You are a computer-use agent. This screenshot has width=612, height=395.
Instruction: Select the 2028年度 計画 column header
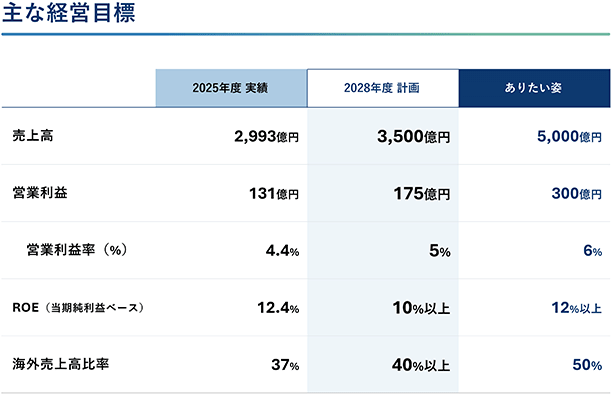click(382, 88)
